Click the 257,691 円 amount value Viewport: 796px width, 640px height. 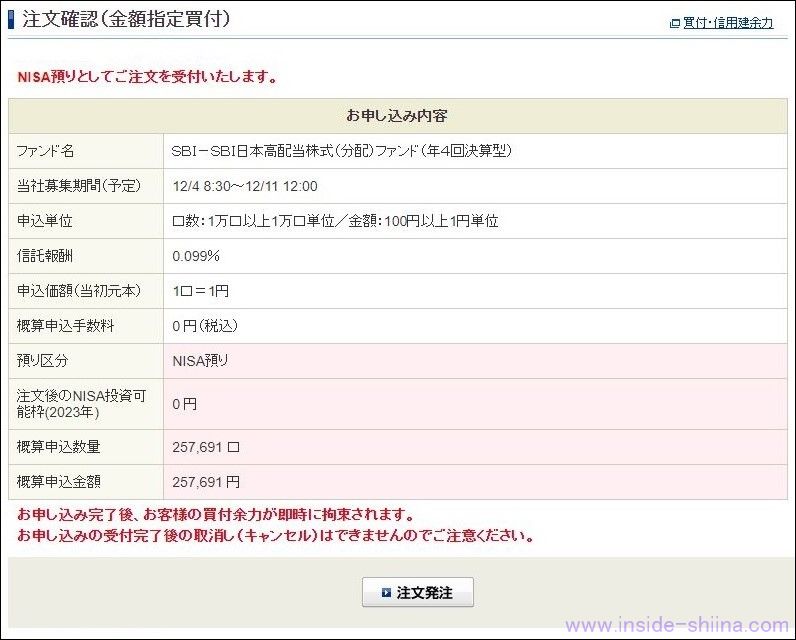click(206, 482)
